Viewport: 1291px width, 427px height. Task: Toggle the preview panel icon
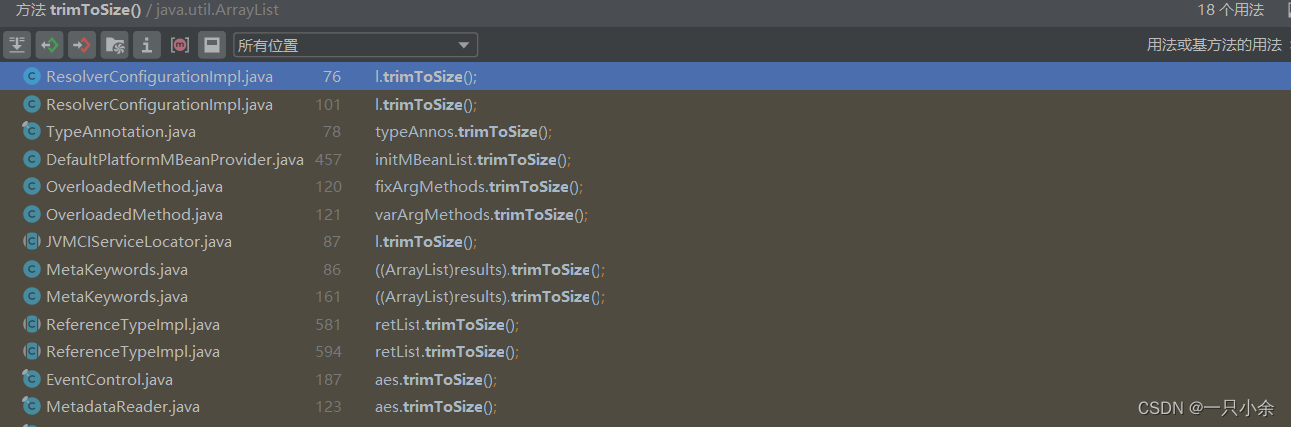pyautogui.click(x=211, y=45)
